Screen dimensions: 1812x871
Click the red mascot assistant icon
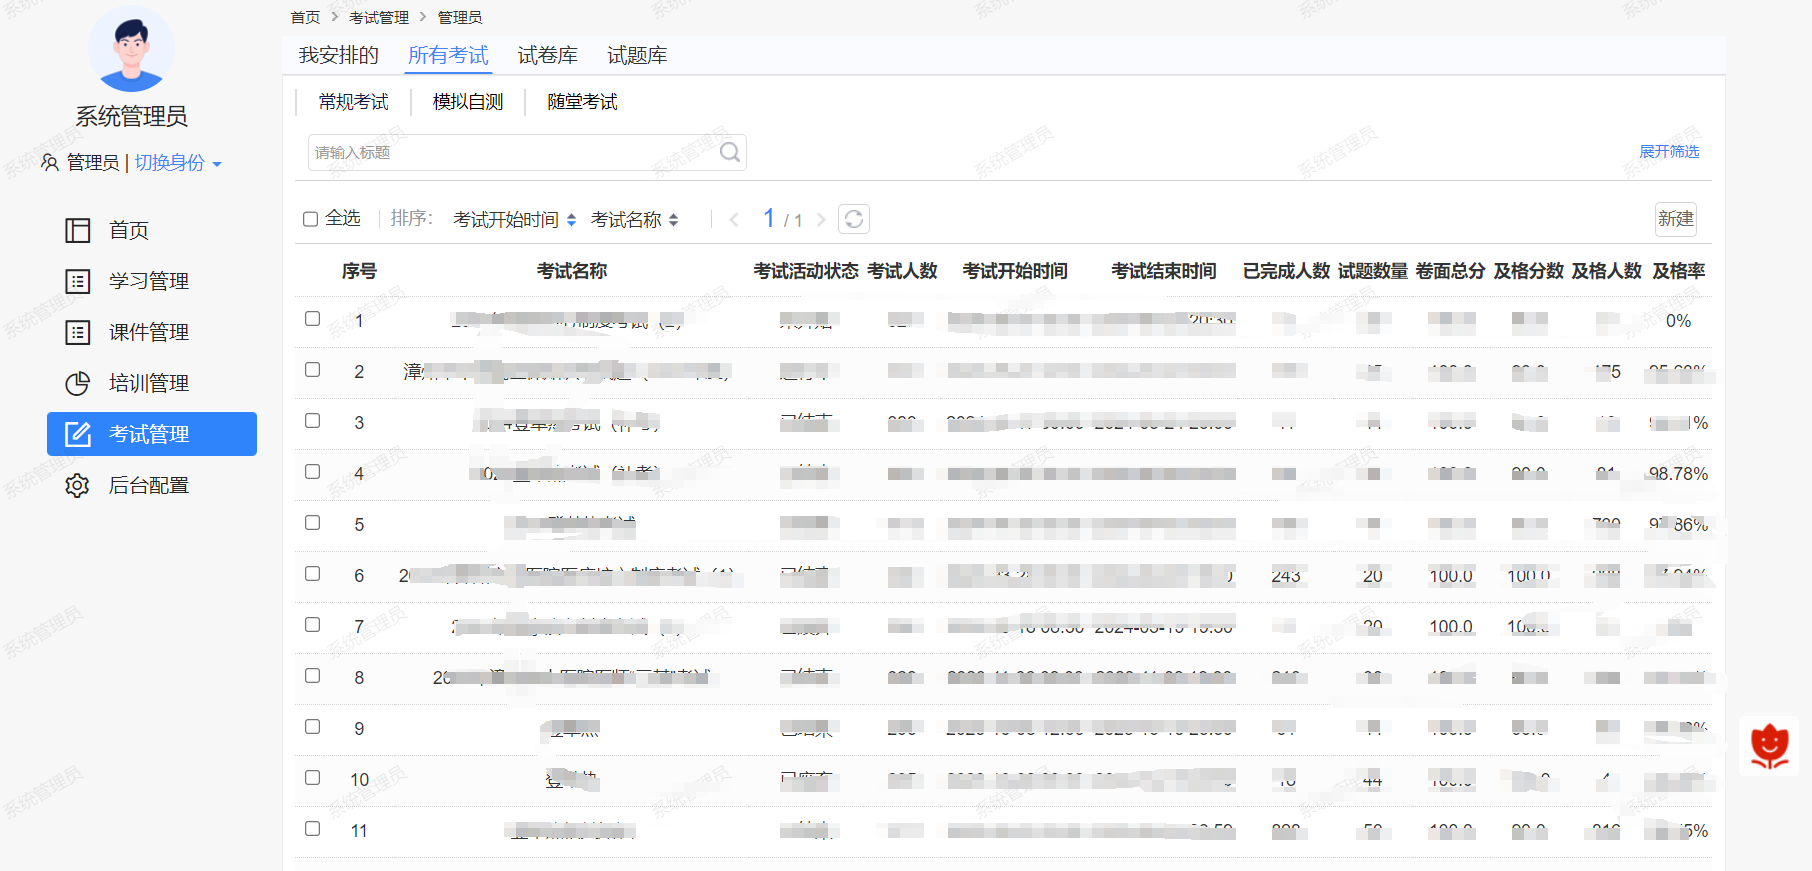(1769, 746)
